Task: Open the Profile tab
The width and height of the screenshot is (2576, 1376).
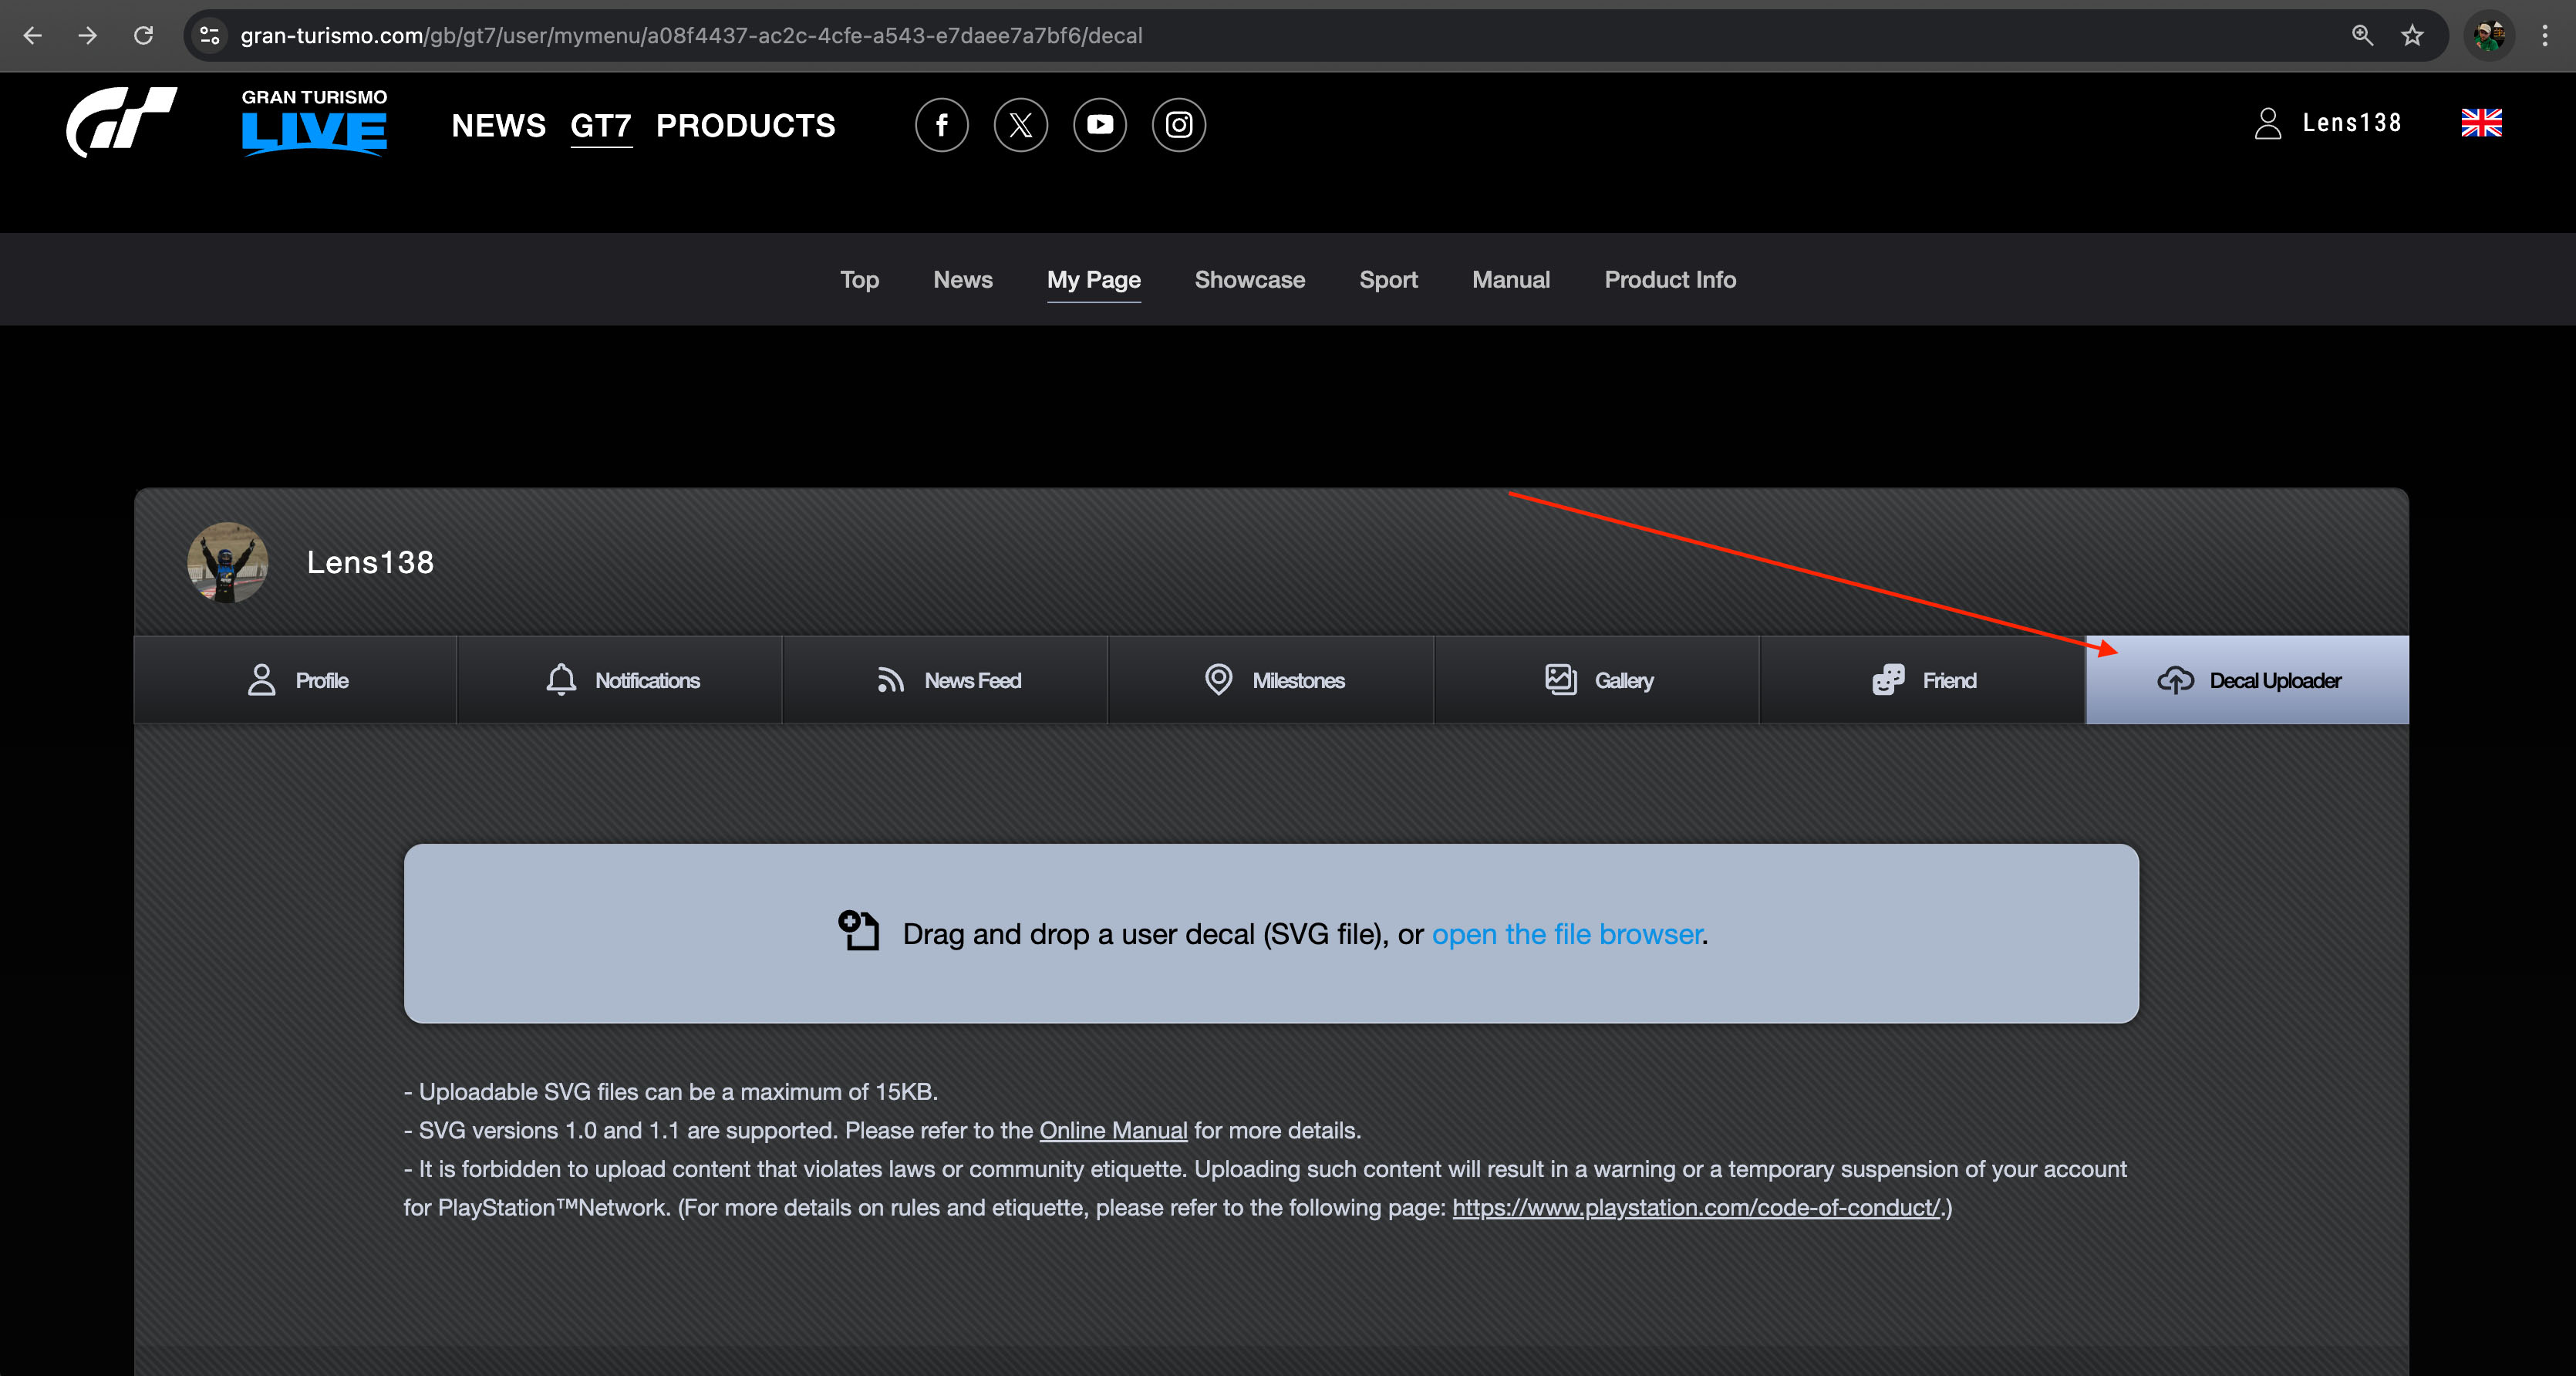Action: pos(296,680)
